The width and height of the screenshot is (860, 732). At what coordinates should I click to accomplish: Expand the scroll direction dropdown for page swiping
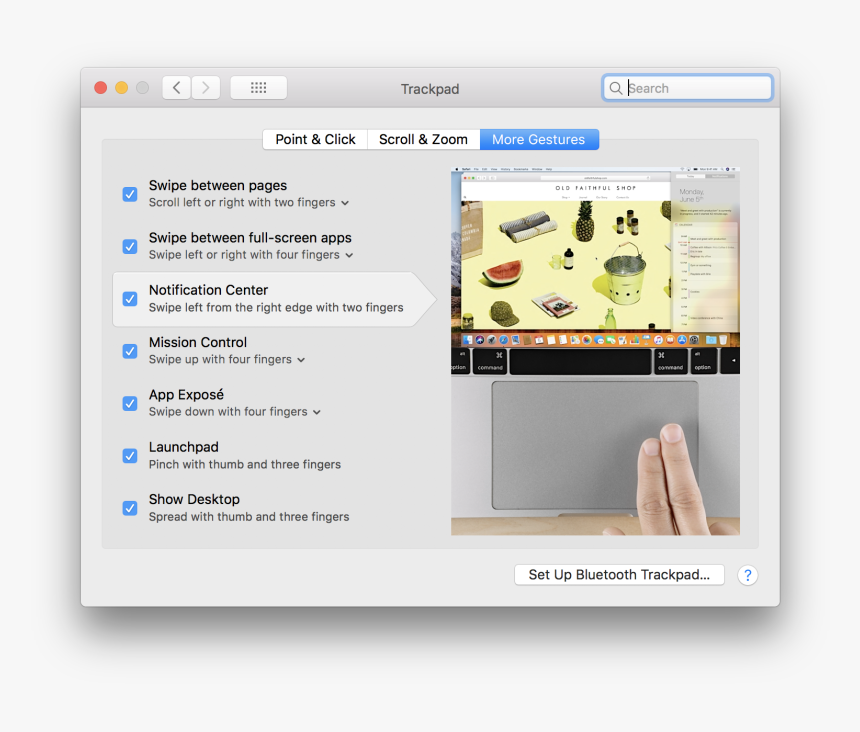(x=345, y=202)
